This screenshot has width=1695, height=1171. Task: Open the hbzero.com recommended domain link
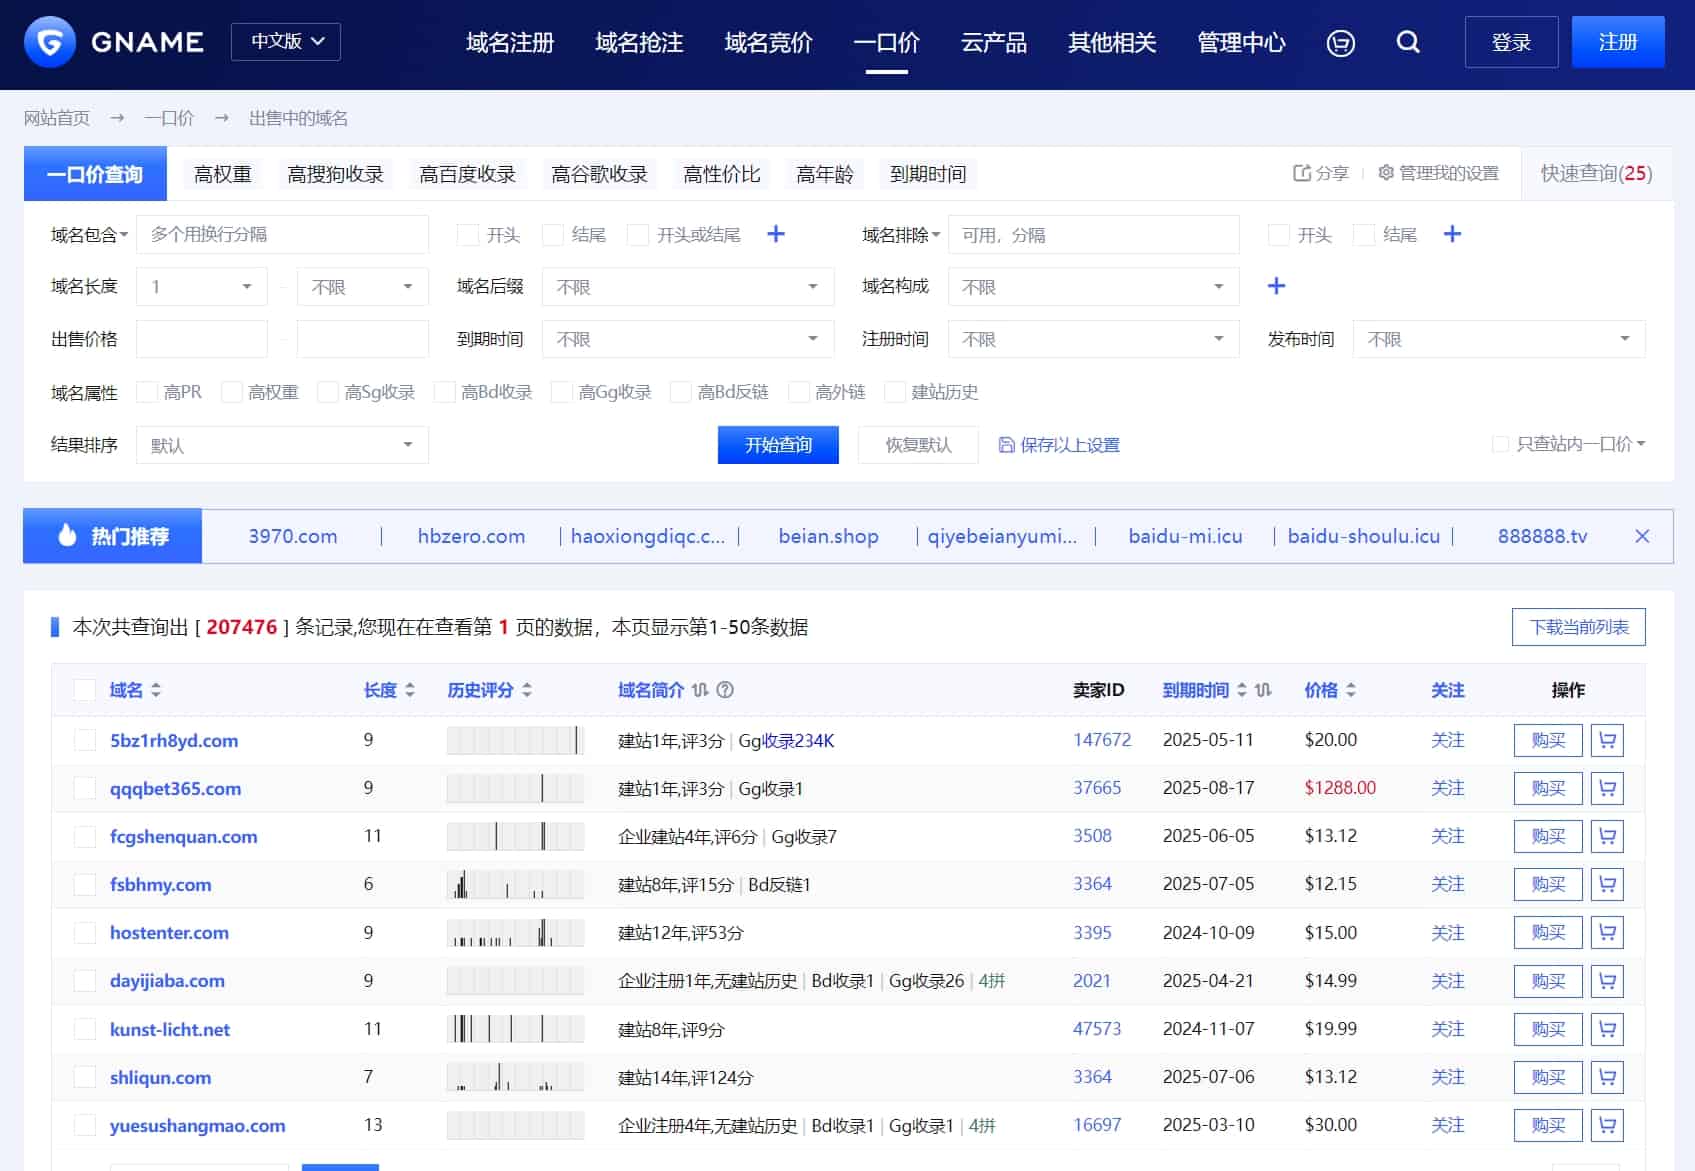(x=470, y=536)
